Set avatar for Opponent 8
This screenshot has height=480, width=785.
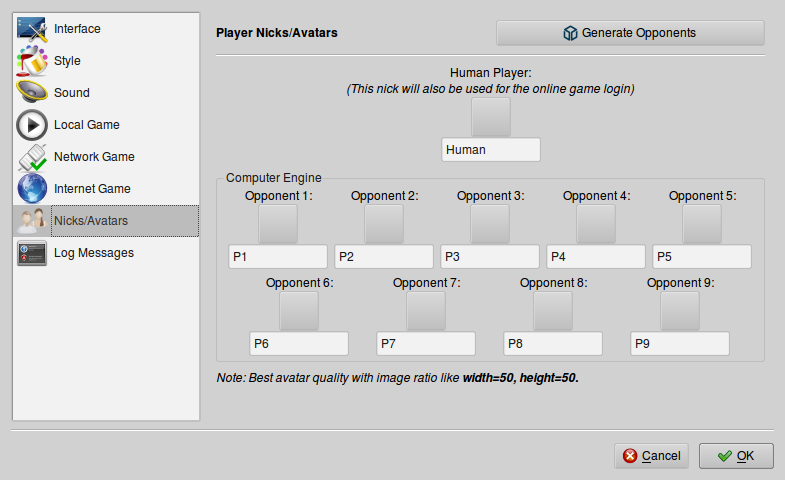click(553, 311)
